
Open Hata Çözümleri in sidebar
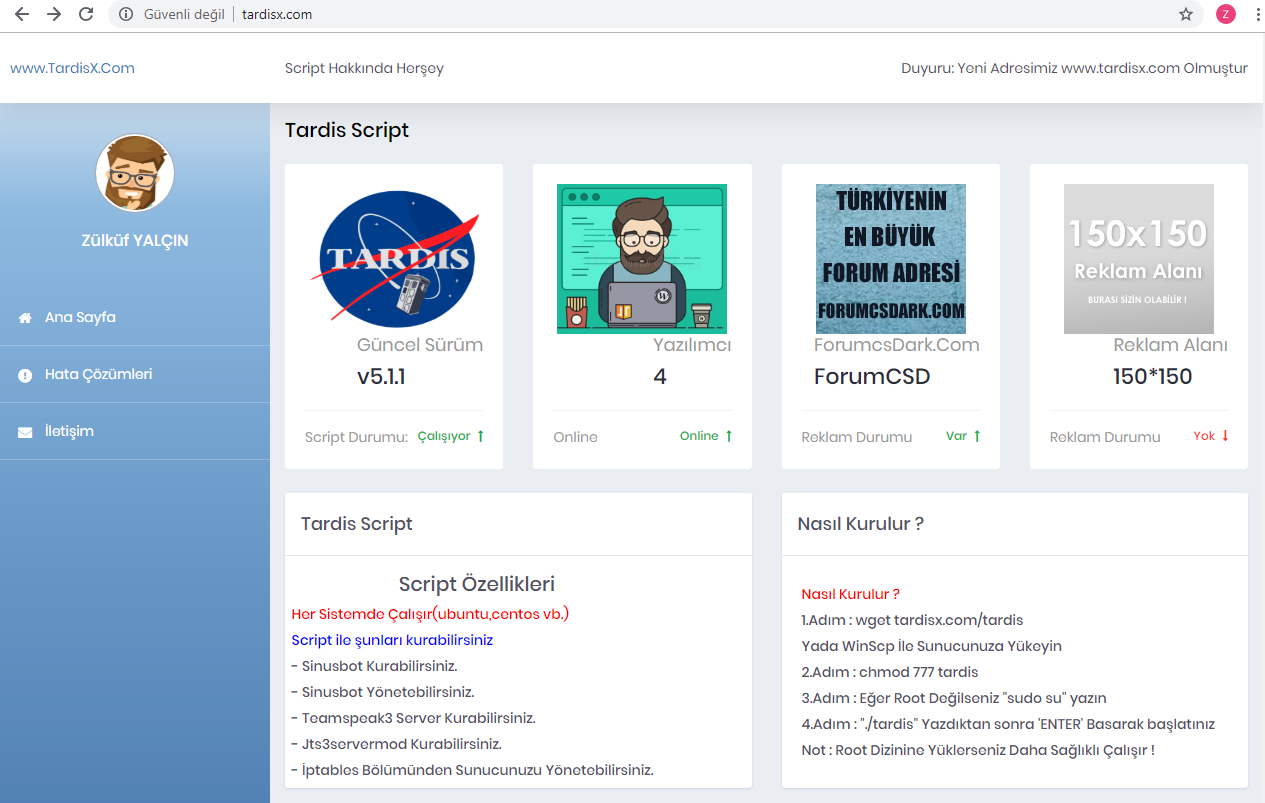coord(135,375)
